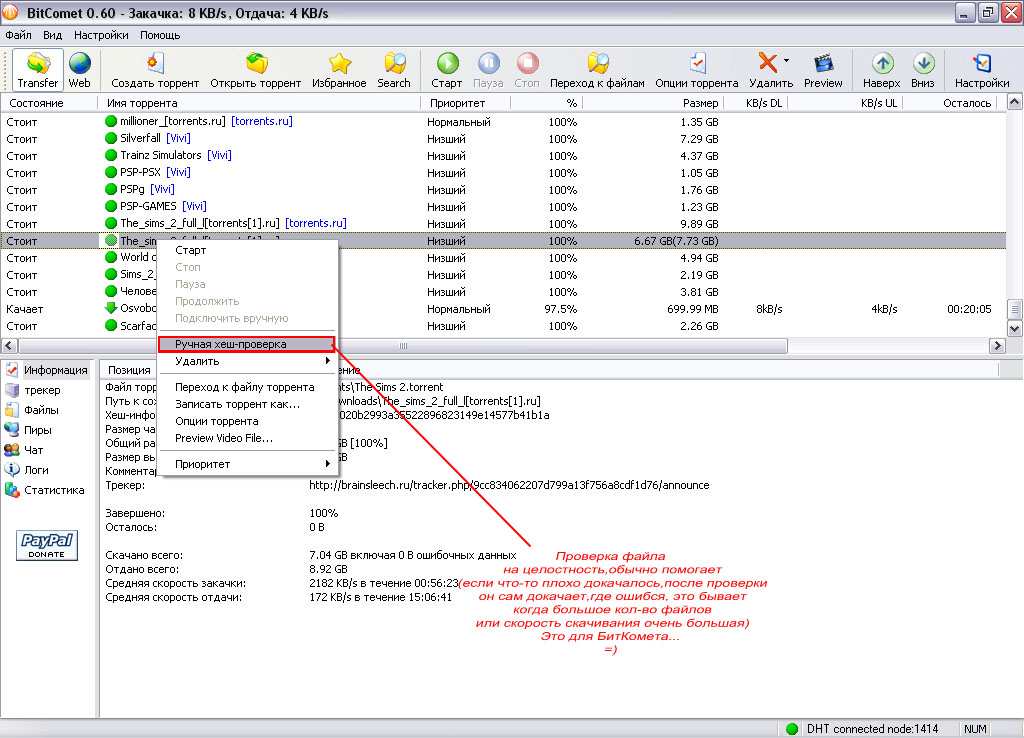The image size is (1024, 738).
Task: Sort by Размер column header
Action: (x=653, y=103)
